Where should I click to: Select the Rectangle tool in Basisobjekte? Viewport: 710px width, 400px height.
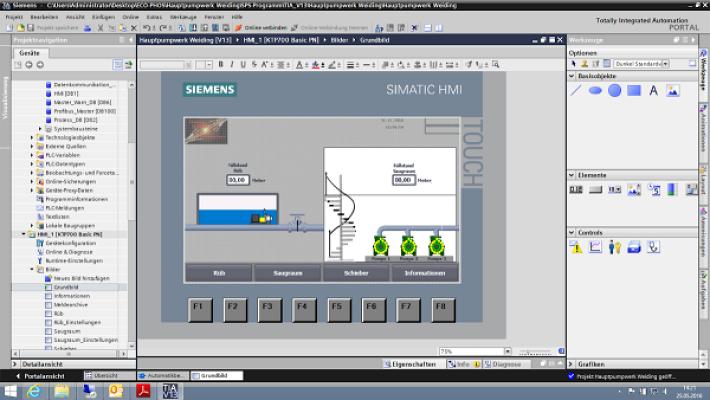point(634,91)
